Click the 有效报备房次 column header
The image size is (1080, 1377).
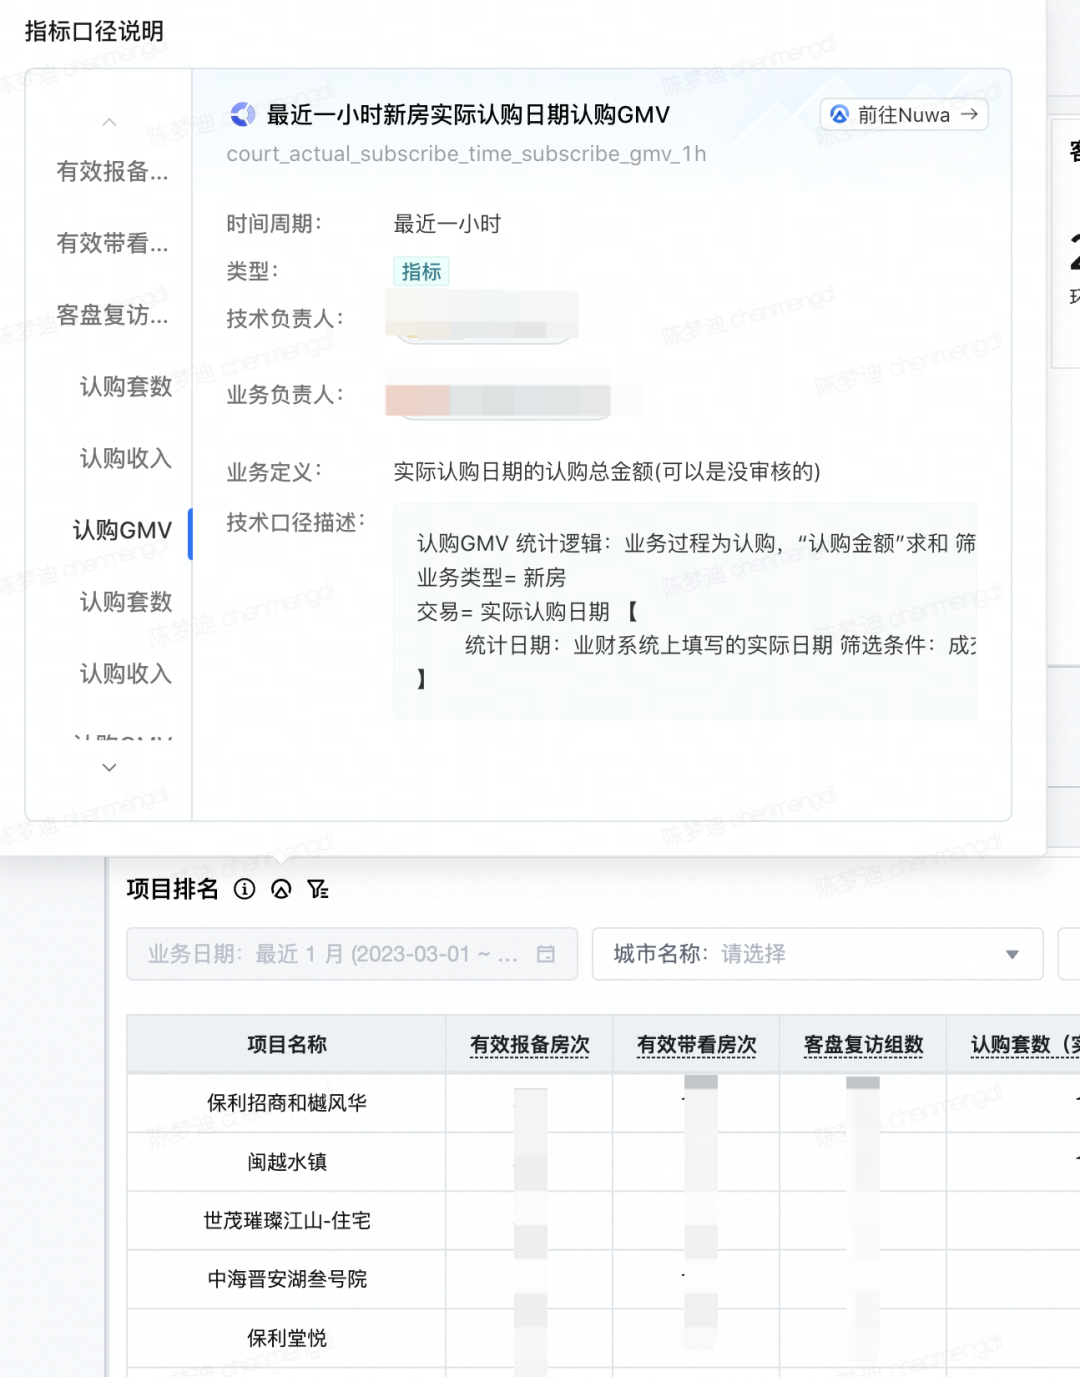(x=530, y=1045)
